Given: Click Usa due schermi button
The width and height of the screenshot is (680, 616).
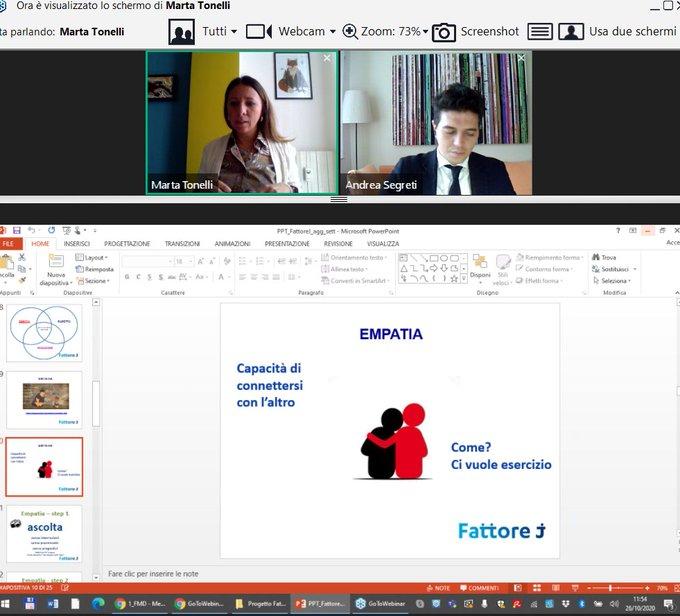Looking at the screenshot, I should tap(617, 32).
